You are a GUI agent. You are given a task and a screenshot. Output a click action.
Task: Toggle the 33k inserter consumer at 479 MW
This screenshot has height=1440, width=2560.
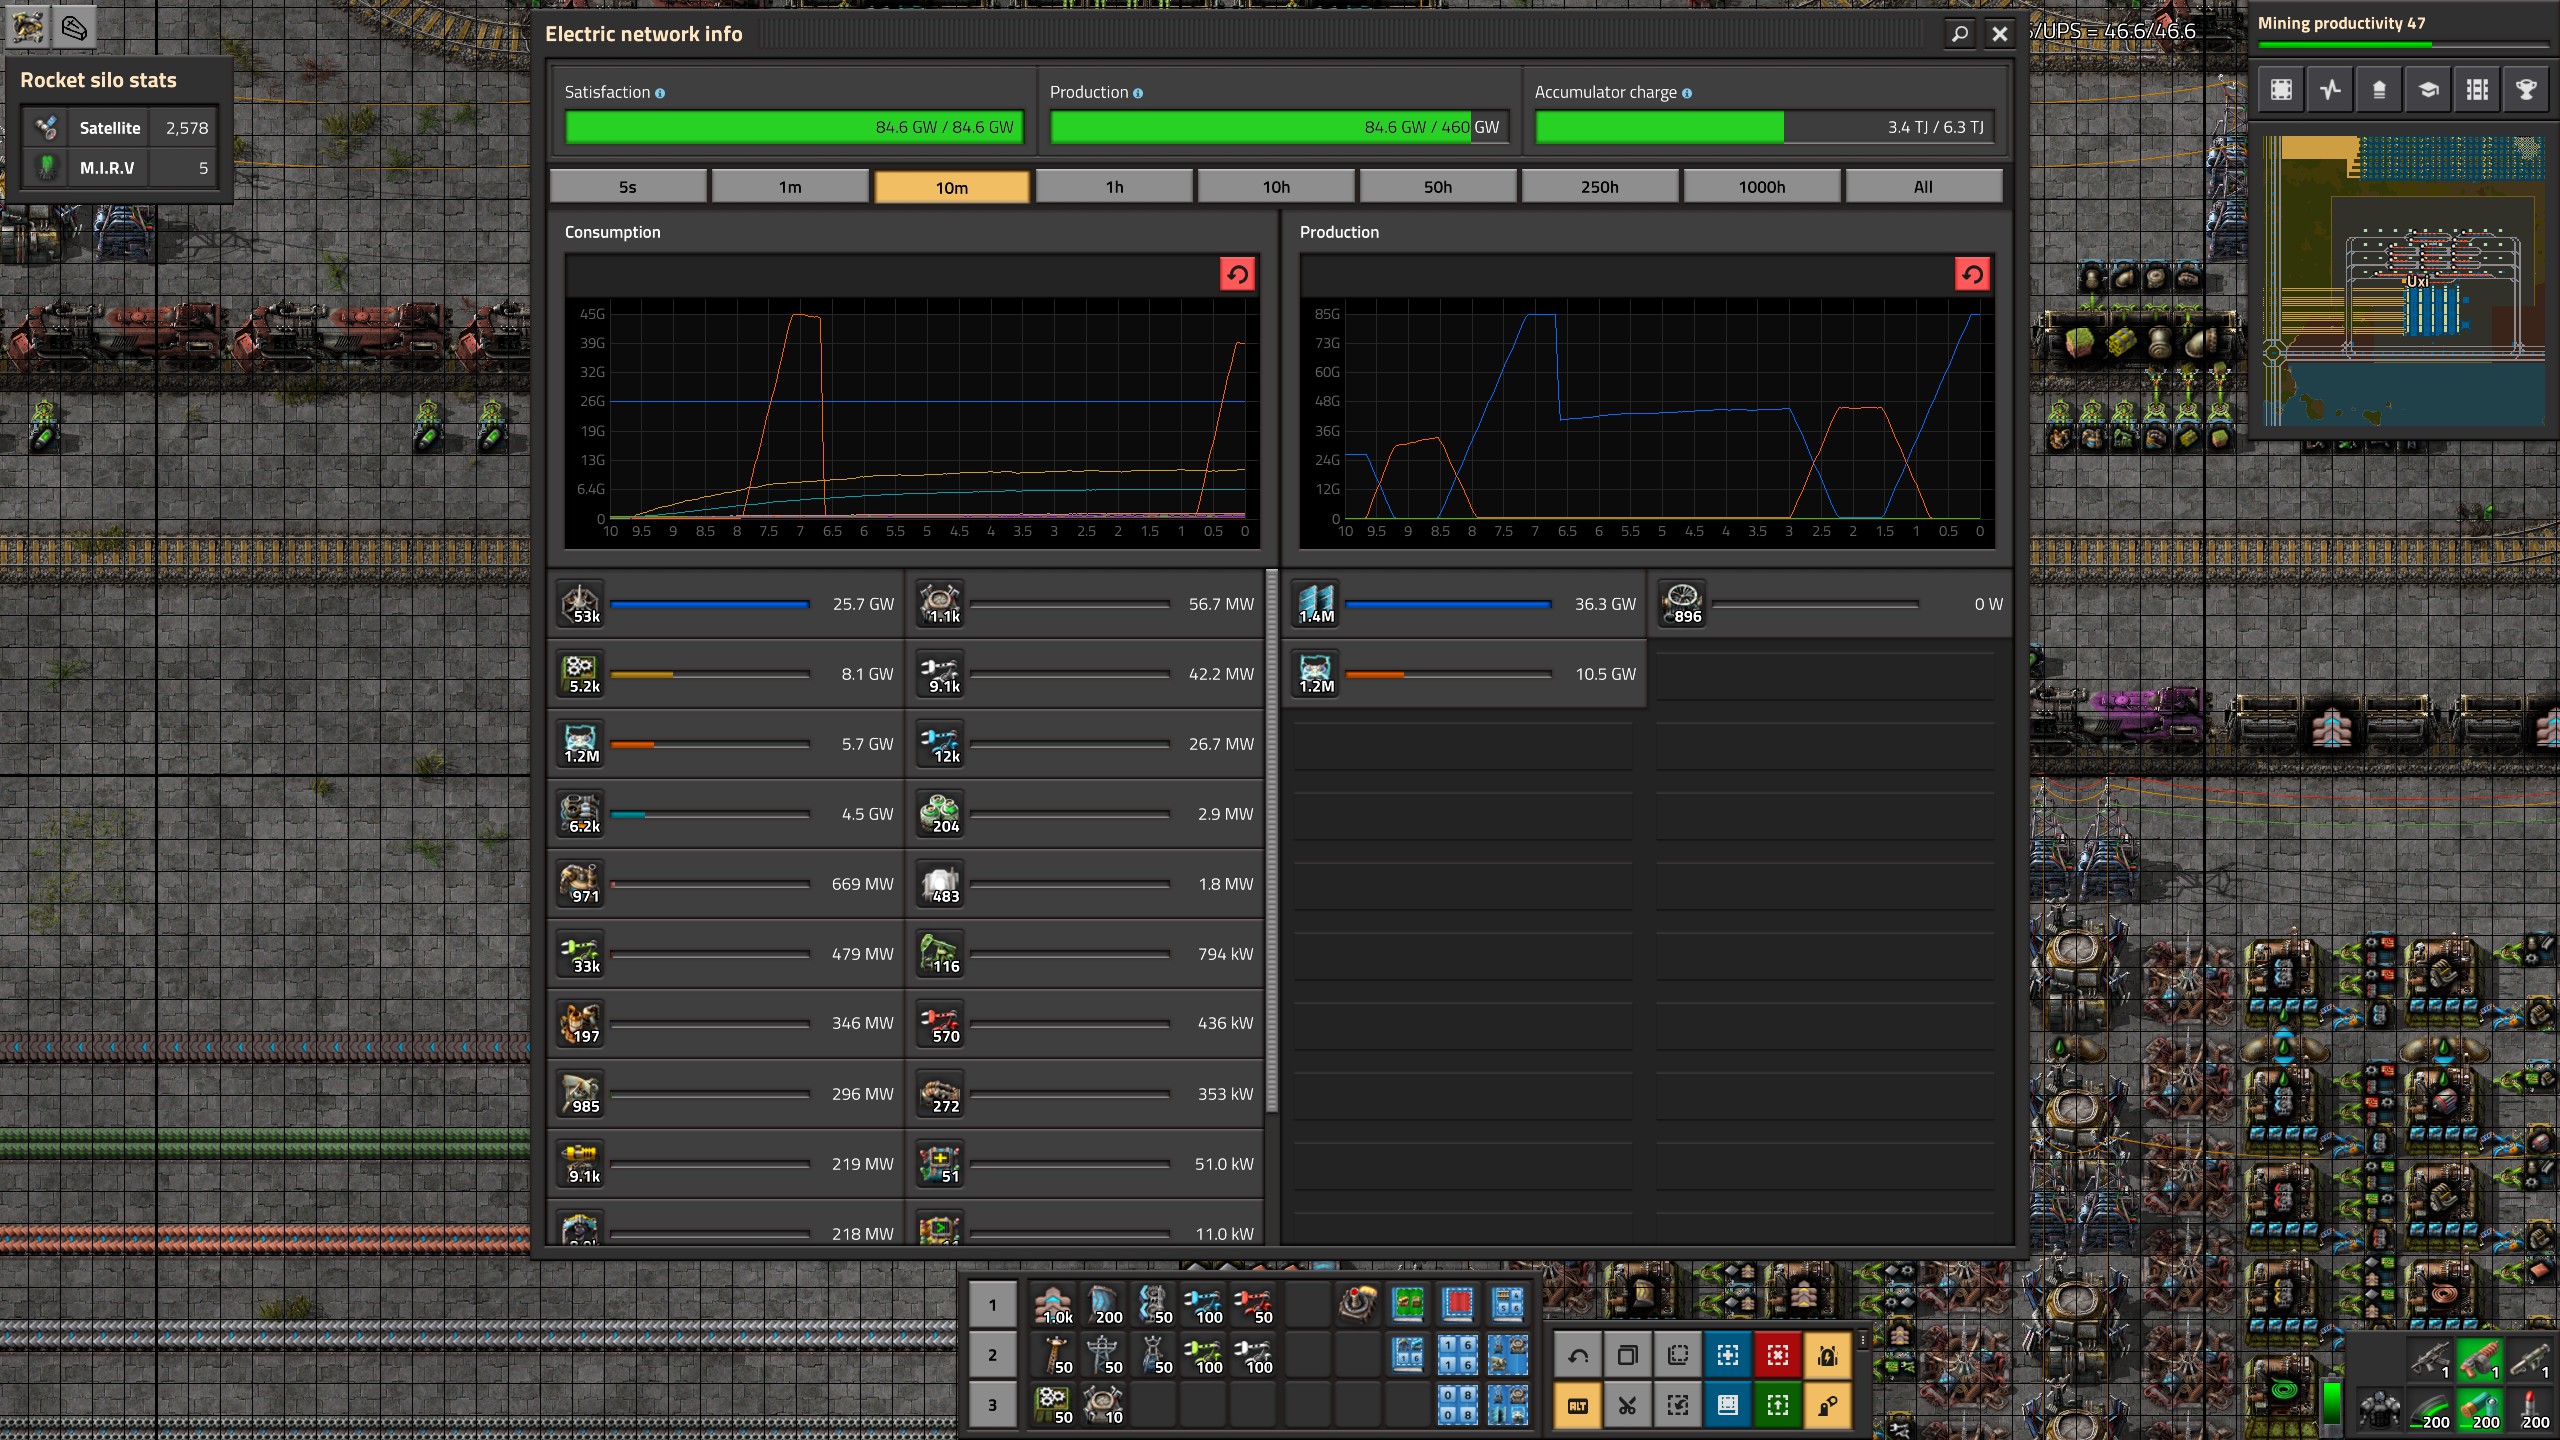click(x=727, y=954)
